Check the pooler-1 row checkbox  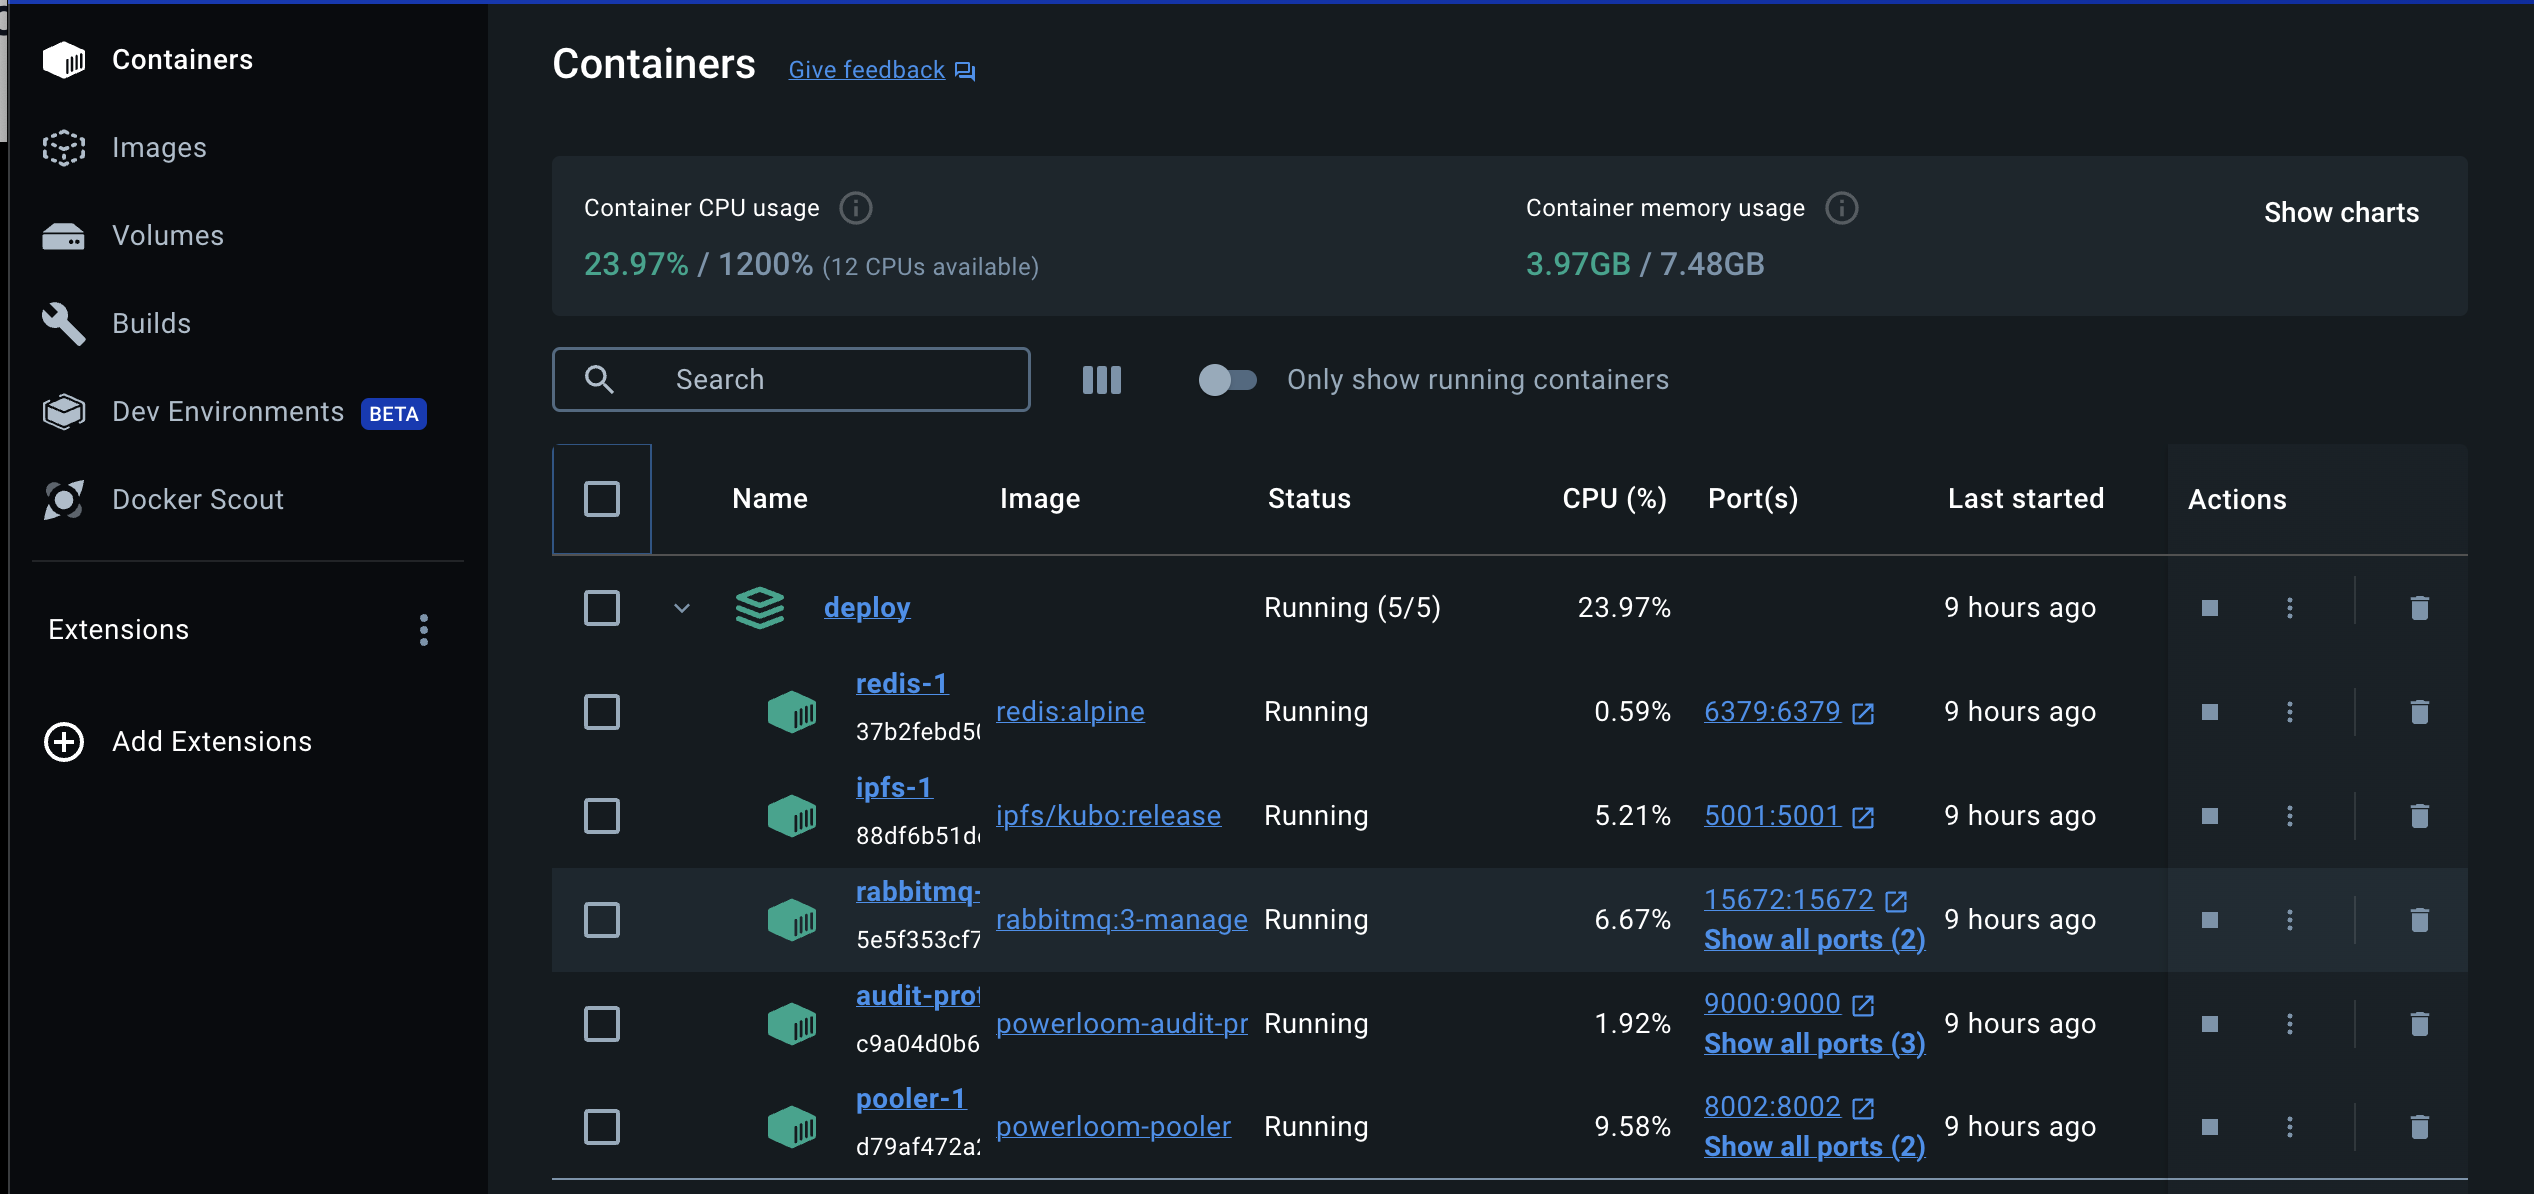click(602, 1127)
